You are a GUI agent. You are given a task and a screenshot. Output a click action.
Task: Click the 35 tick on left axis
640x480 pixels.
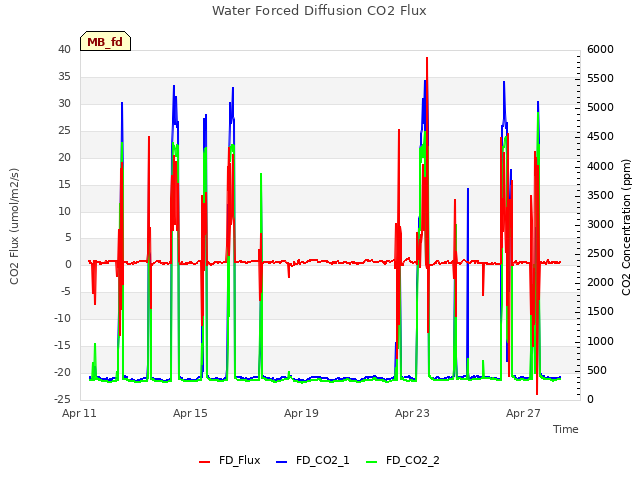pos(64,76)
